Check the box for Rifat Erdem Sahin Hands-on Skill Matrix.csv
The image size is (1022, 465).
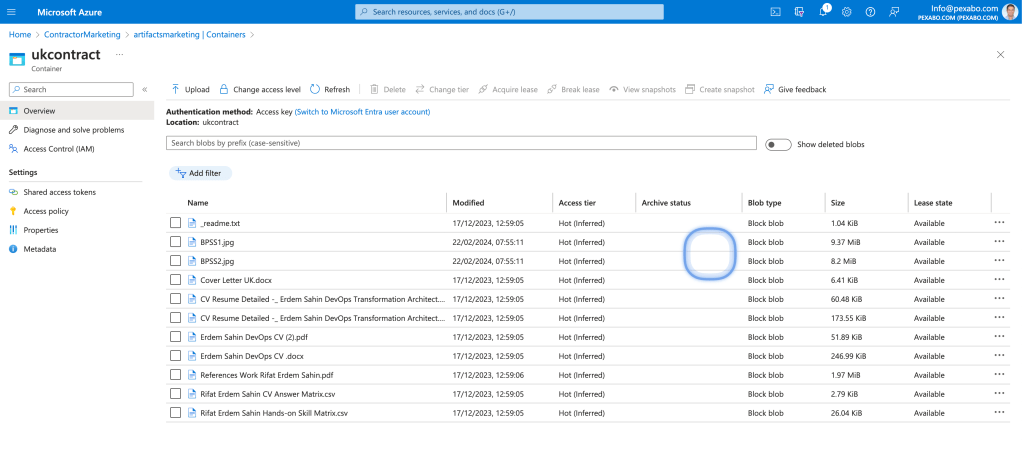[175, 412]
